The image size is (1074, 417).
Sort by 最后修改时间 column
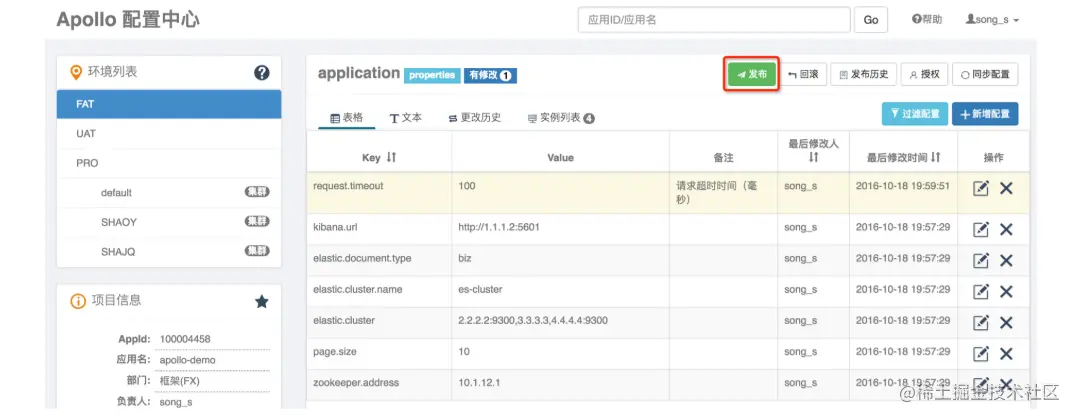(936, 157)
